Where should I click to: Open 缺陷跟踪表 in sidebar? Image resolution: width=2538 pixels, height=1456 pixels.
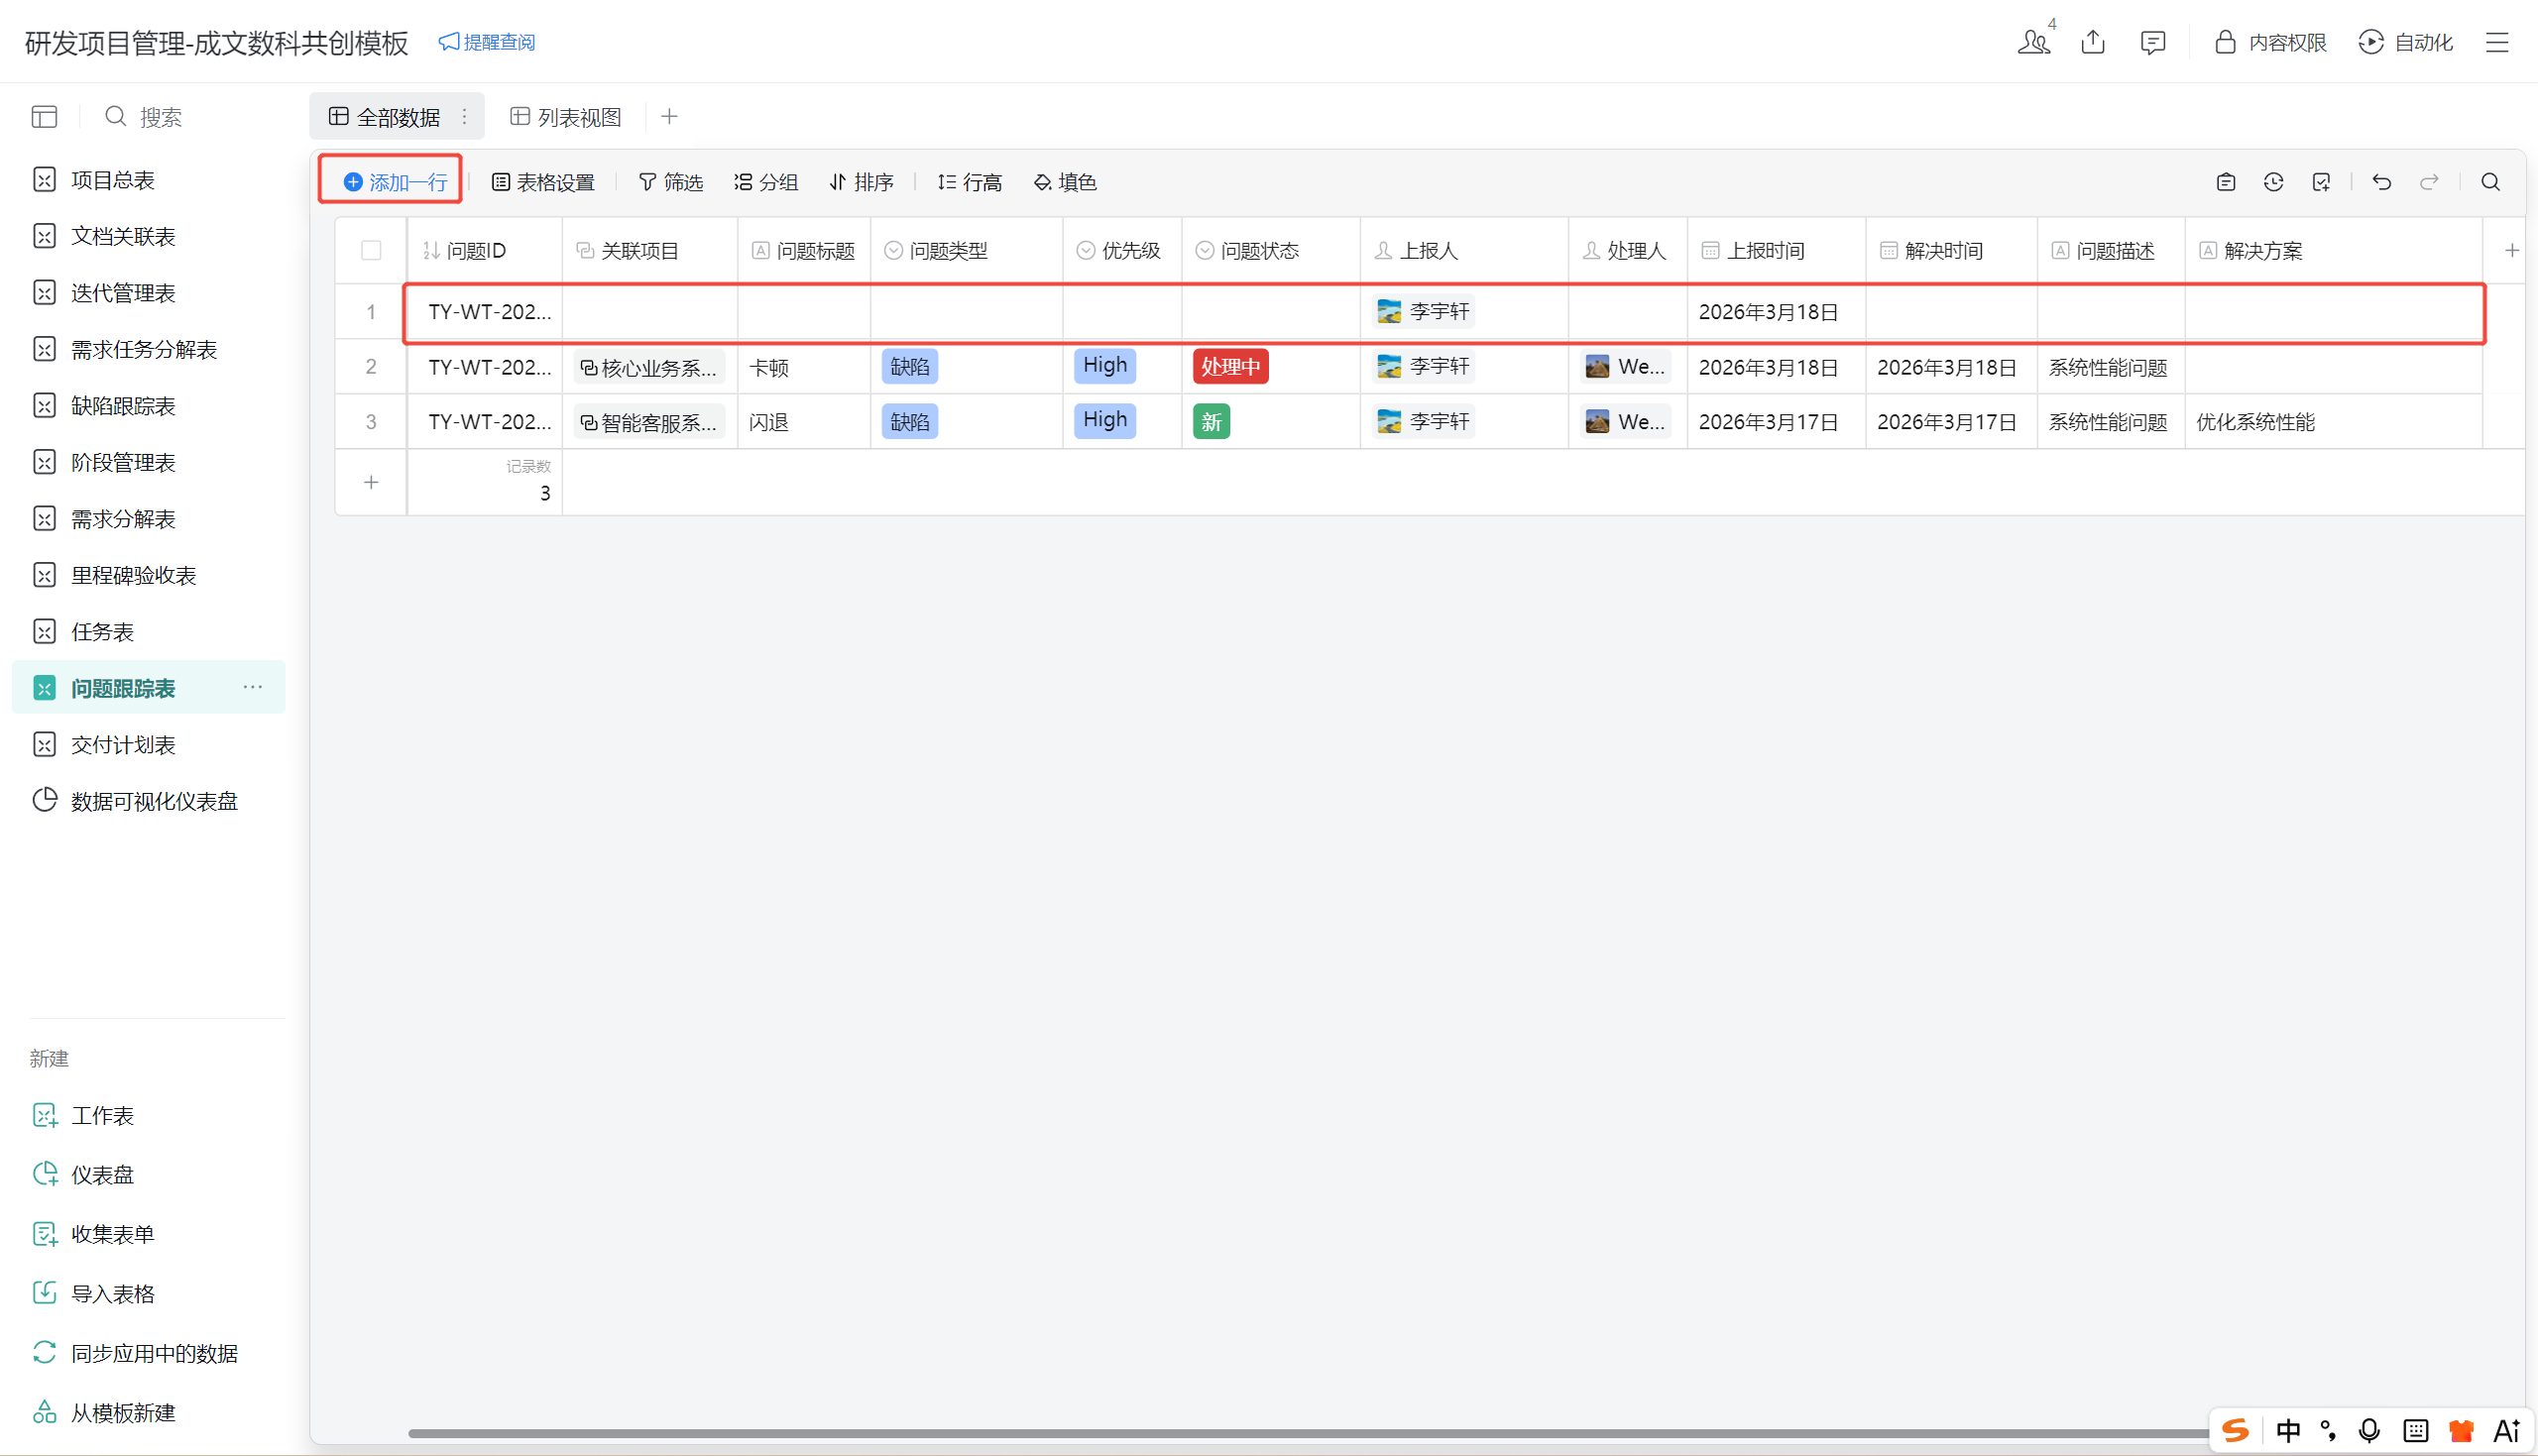(123, 406)
